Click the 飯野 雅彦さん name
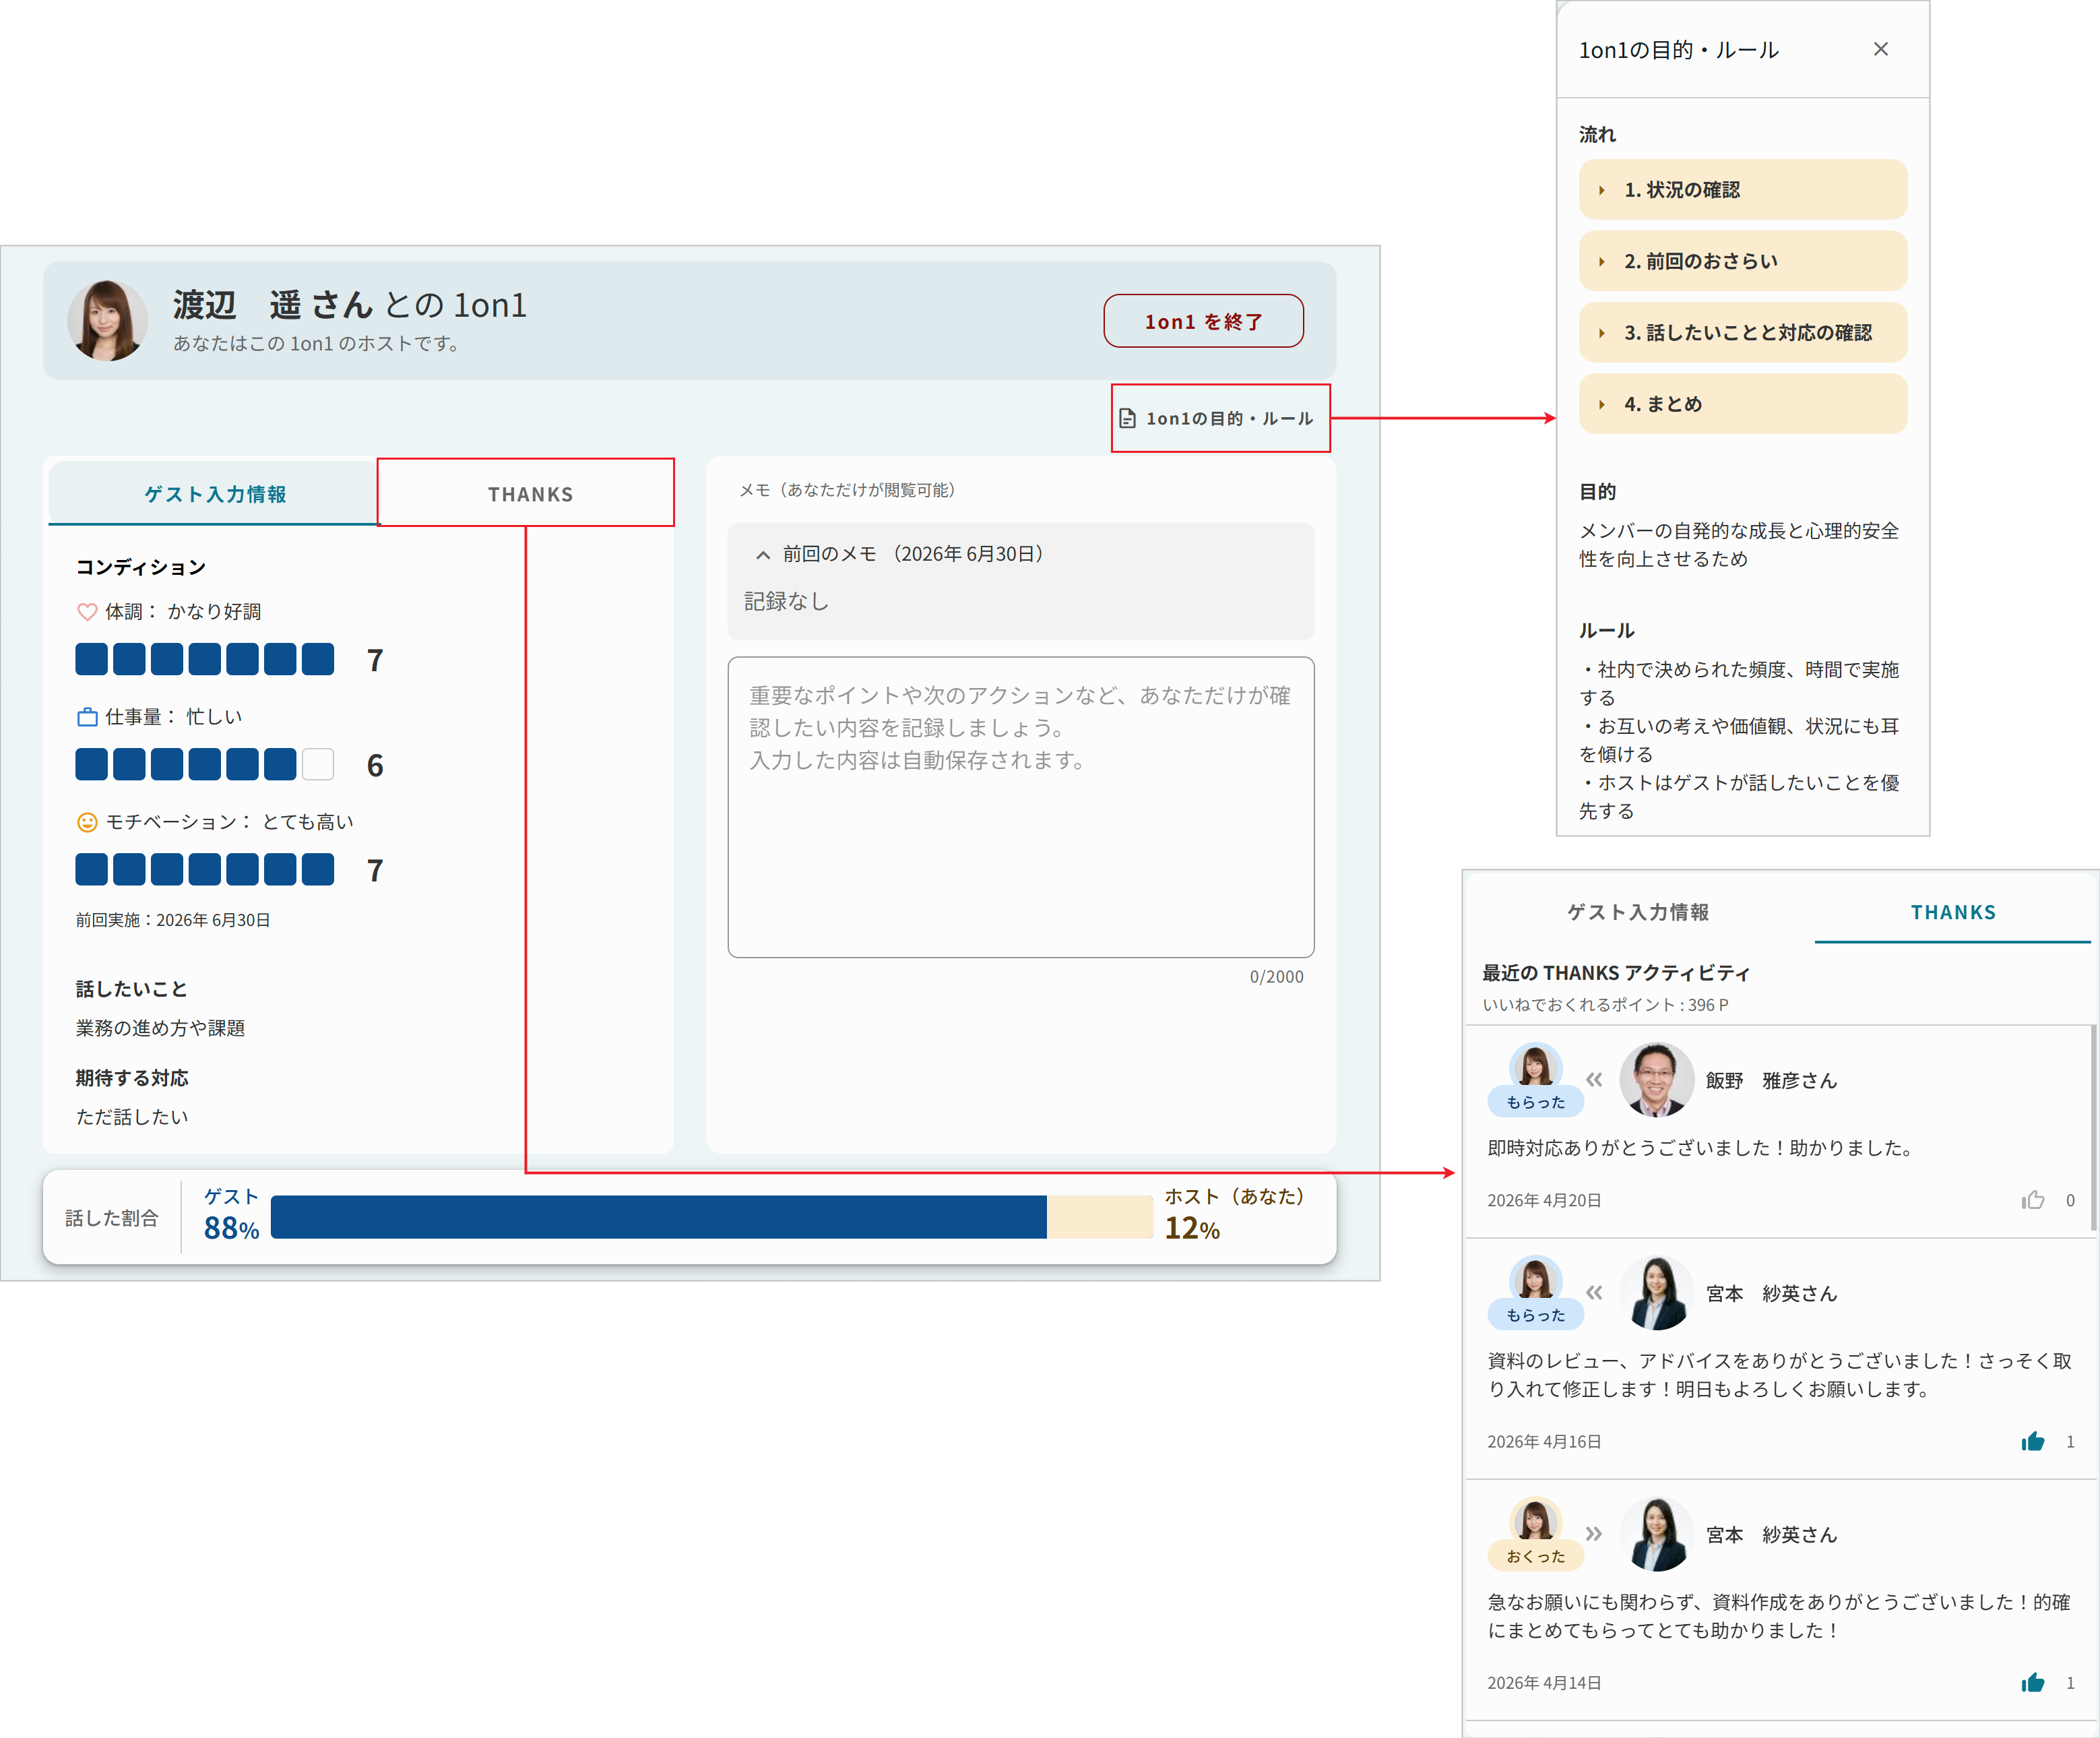 (1771, 1080)
